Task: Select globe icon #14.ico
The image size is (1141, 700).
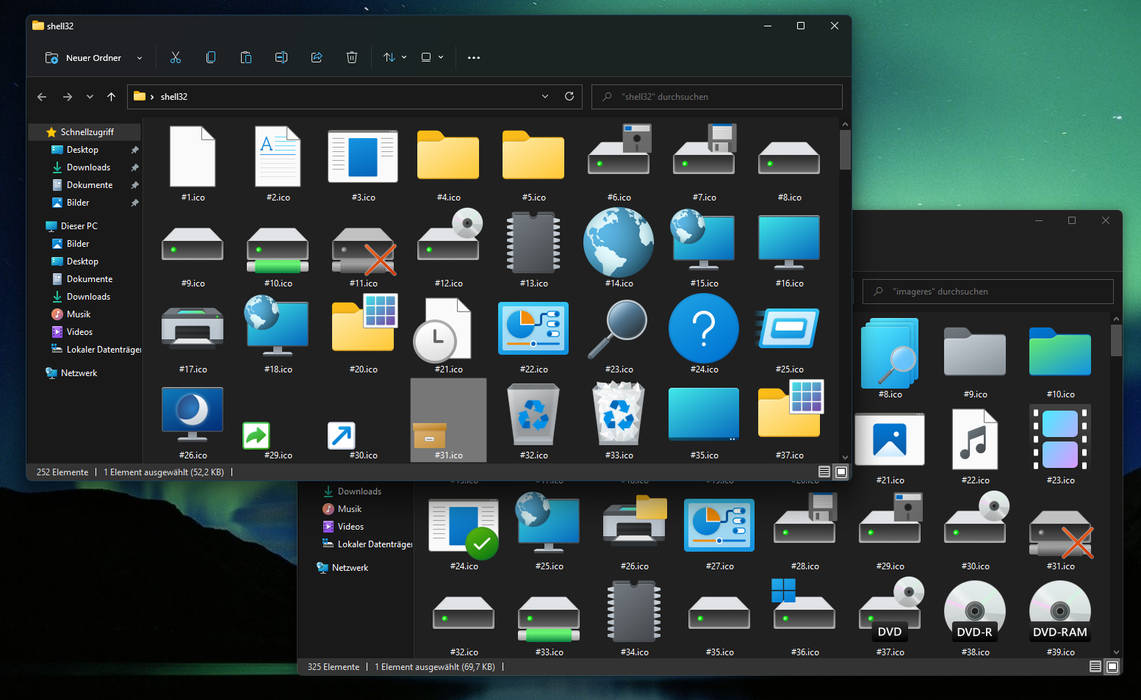Action: tap(619, 249)
